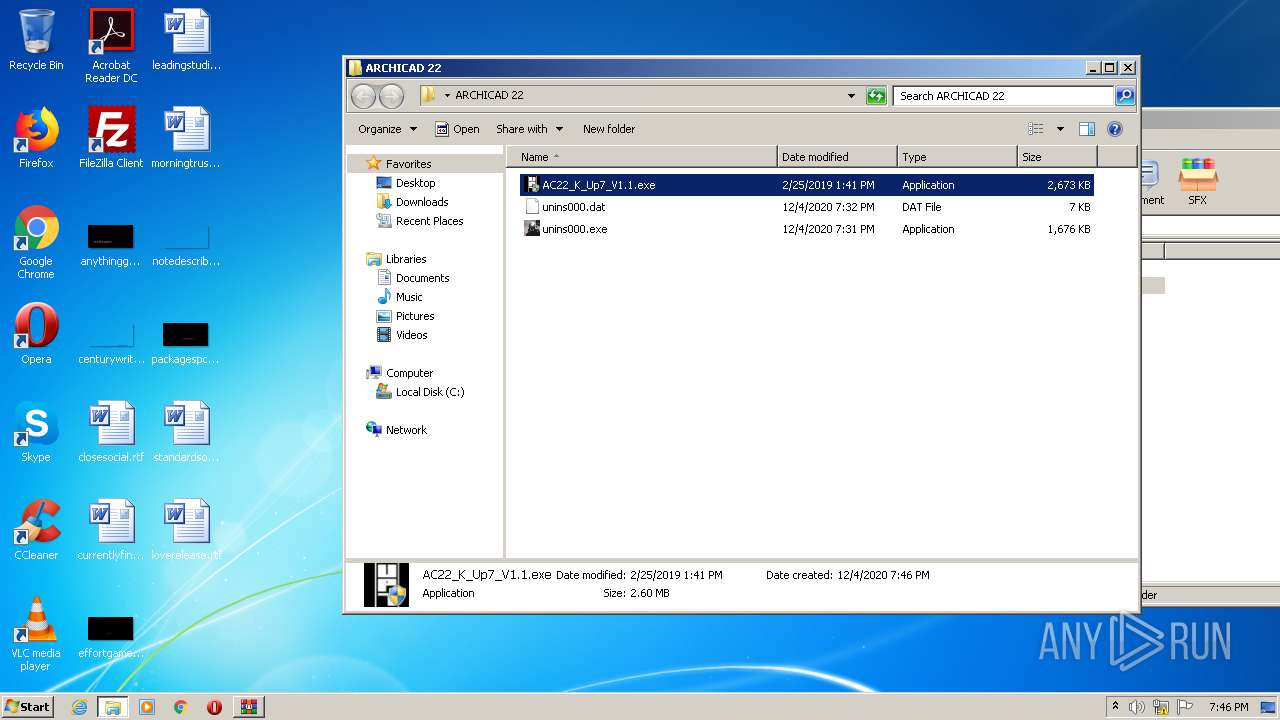The height and width of the screenshot is (720, 1280).
Task: Show hidden tray icons arrow
Action: tap(1115, 707)
